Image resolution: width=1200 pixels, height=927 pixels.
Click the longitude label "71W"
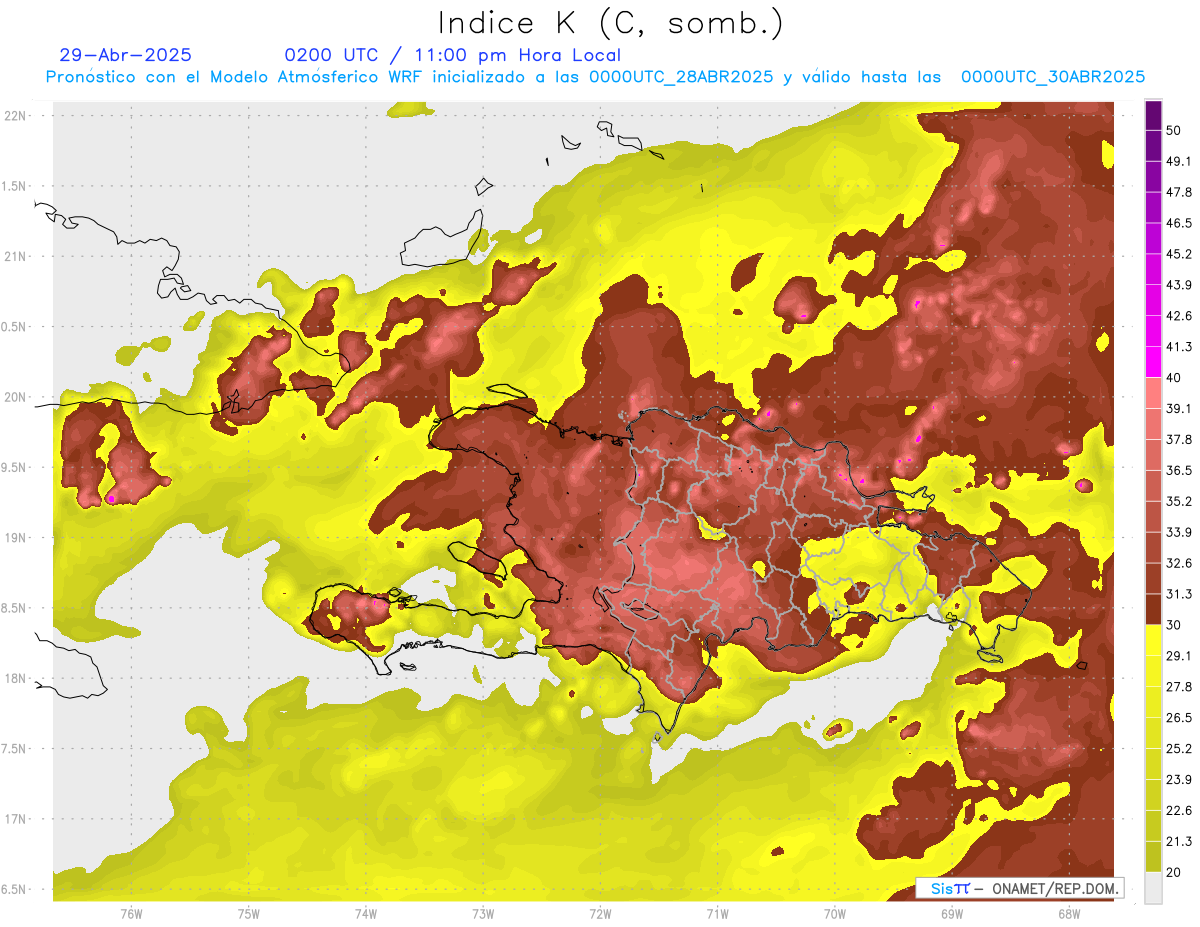click(717, 915)
